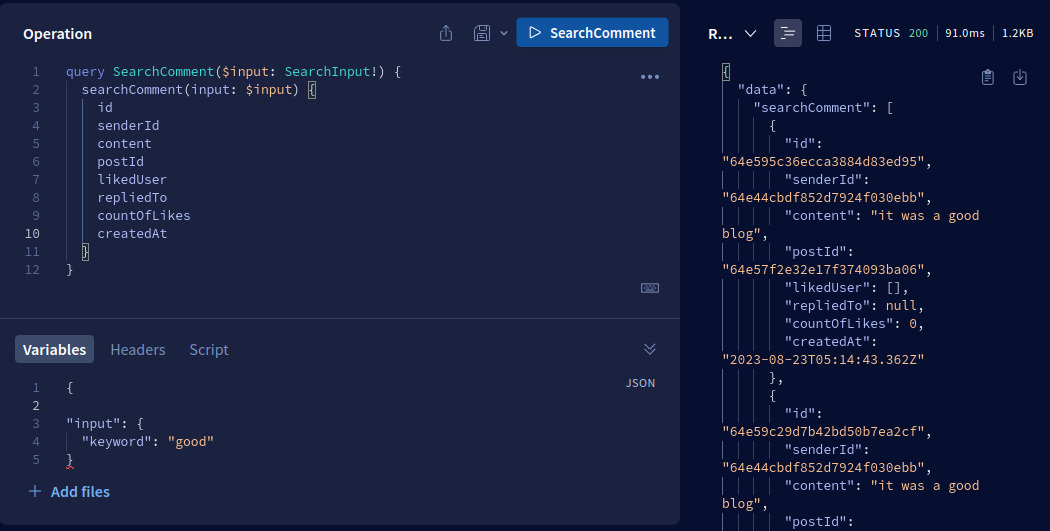The height and width of the screenshot is (531, 1050).
Task: Click the Operation panel heading
Action: [58, 34]
